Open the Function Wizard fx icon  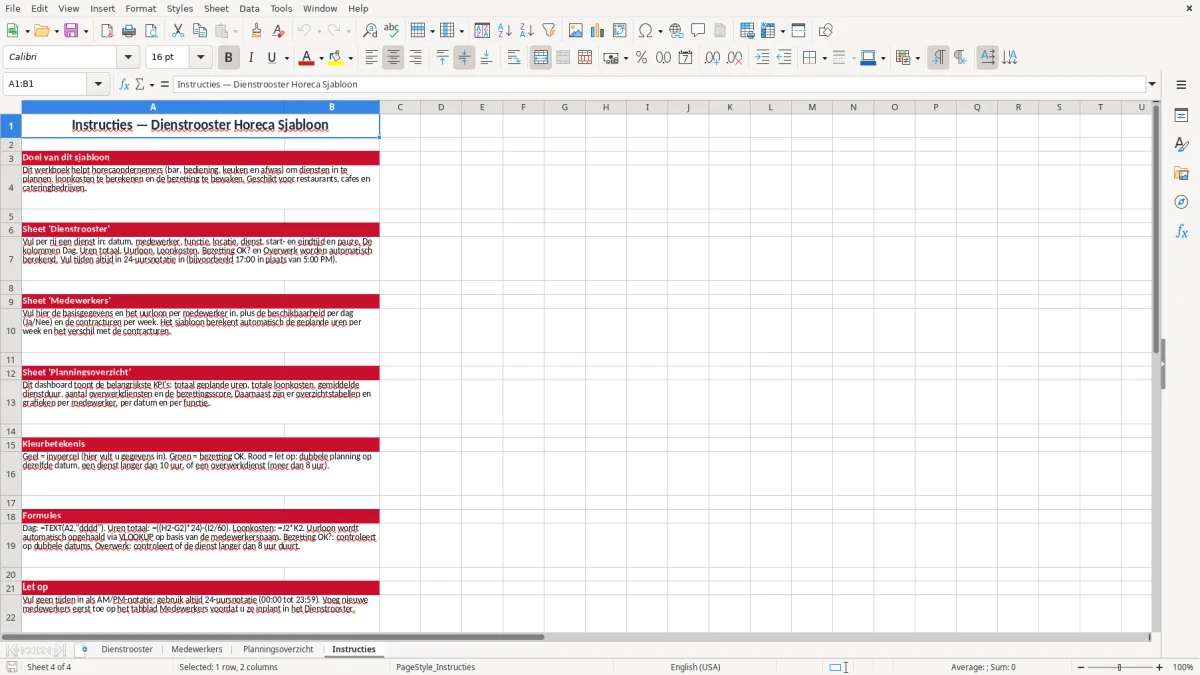coord(125,84)
